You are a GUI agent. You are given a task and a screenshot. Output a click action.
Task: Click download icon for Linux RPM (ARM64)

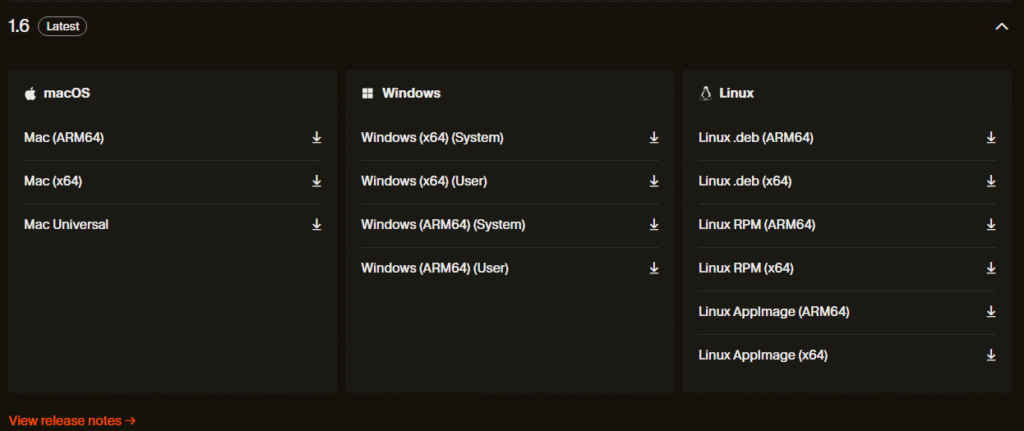[991, 225]
